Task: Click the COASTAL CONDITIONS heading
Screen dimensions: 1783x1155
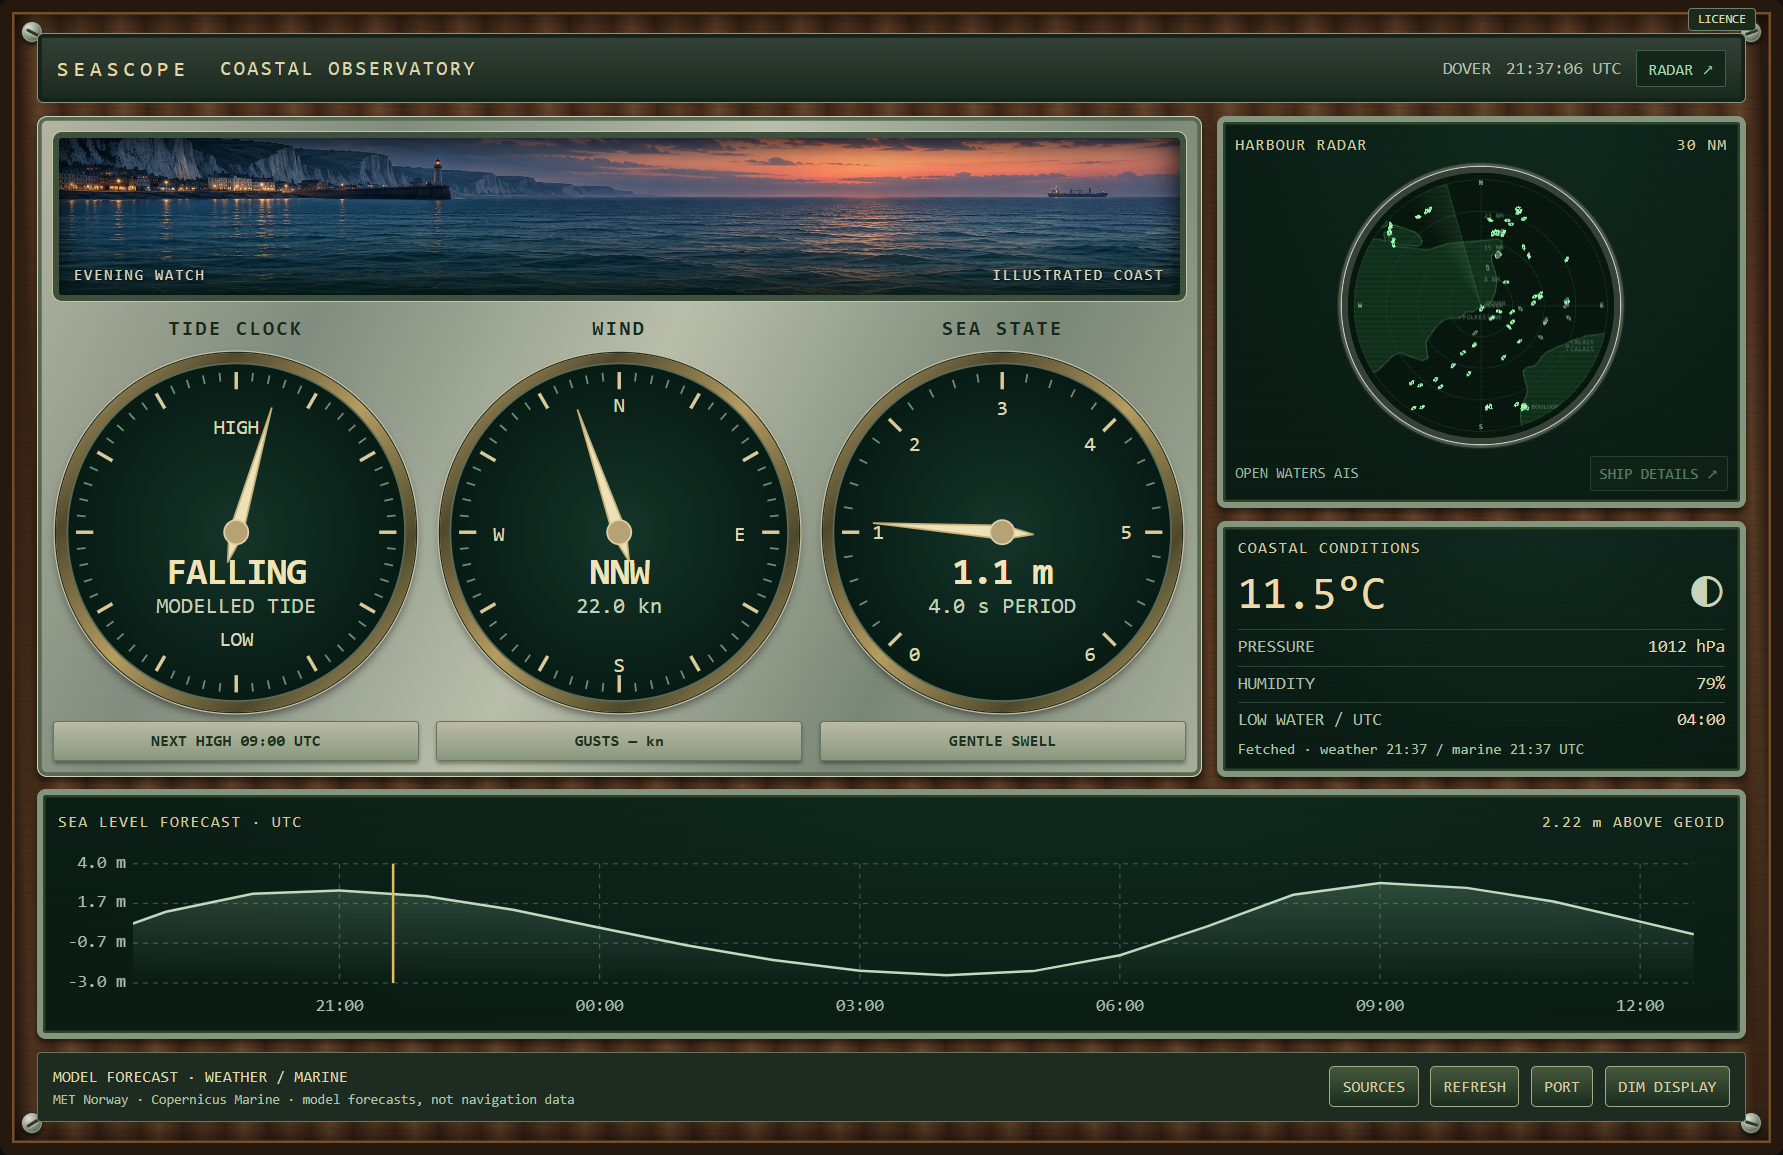Action: tap(1328, 548)
